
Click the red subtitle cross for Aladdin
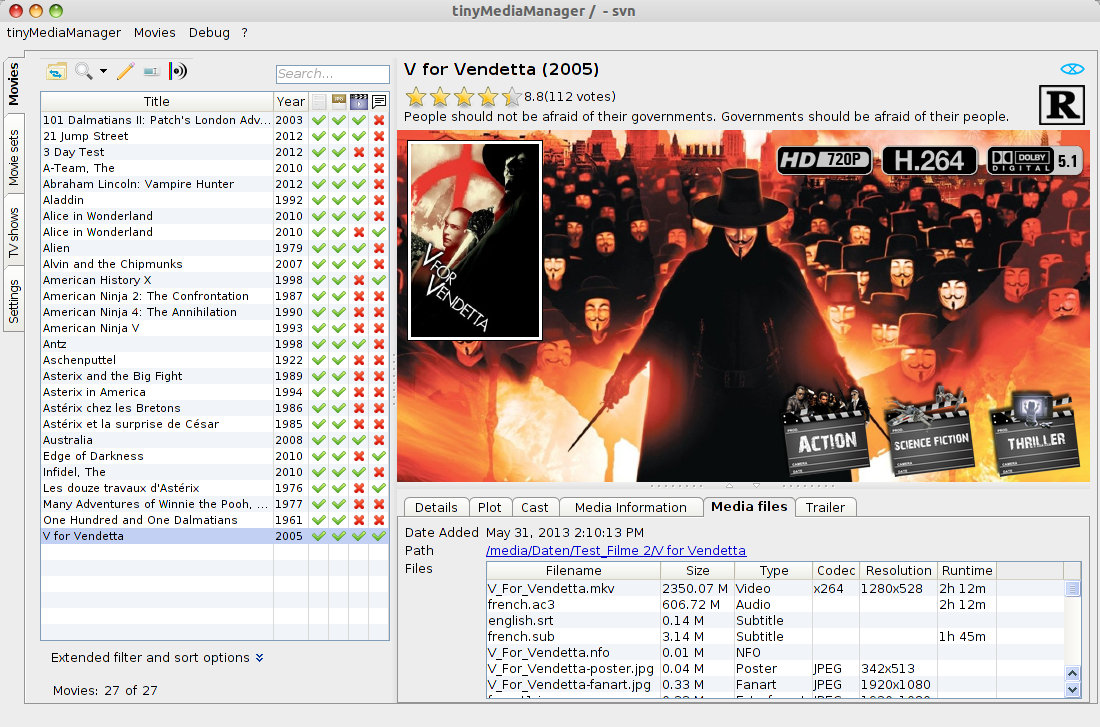(x=379, y=200)
